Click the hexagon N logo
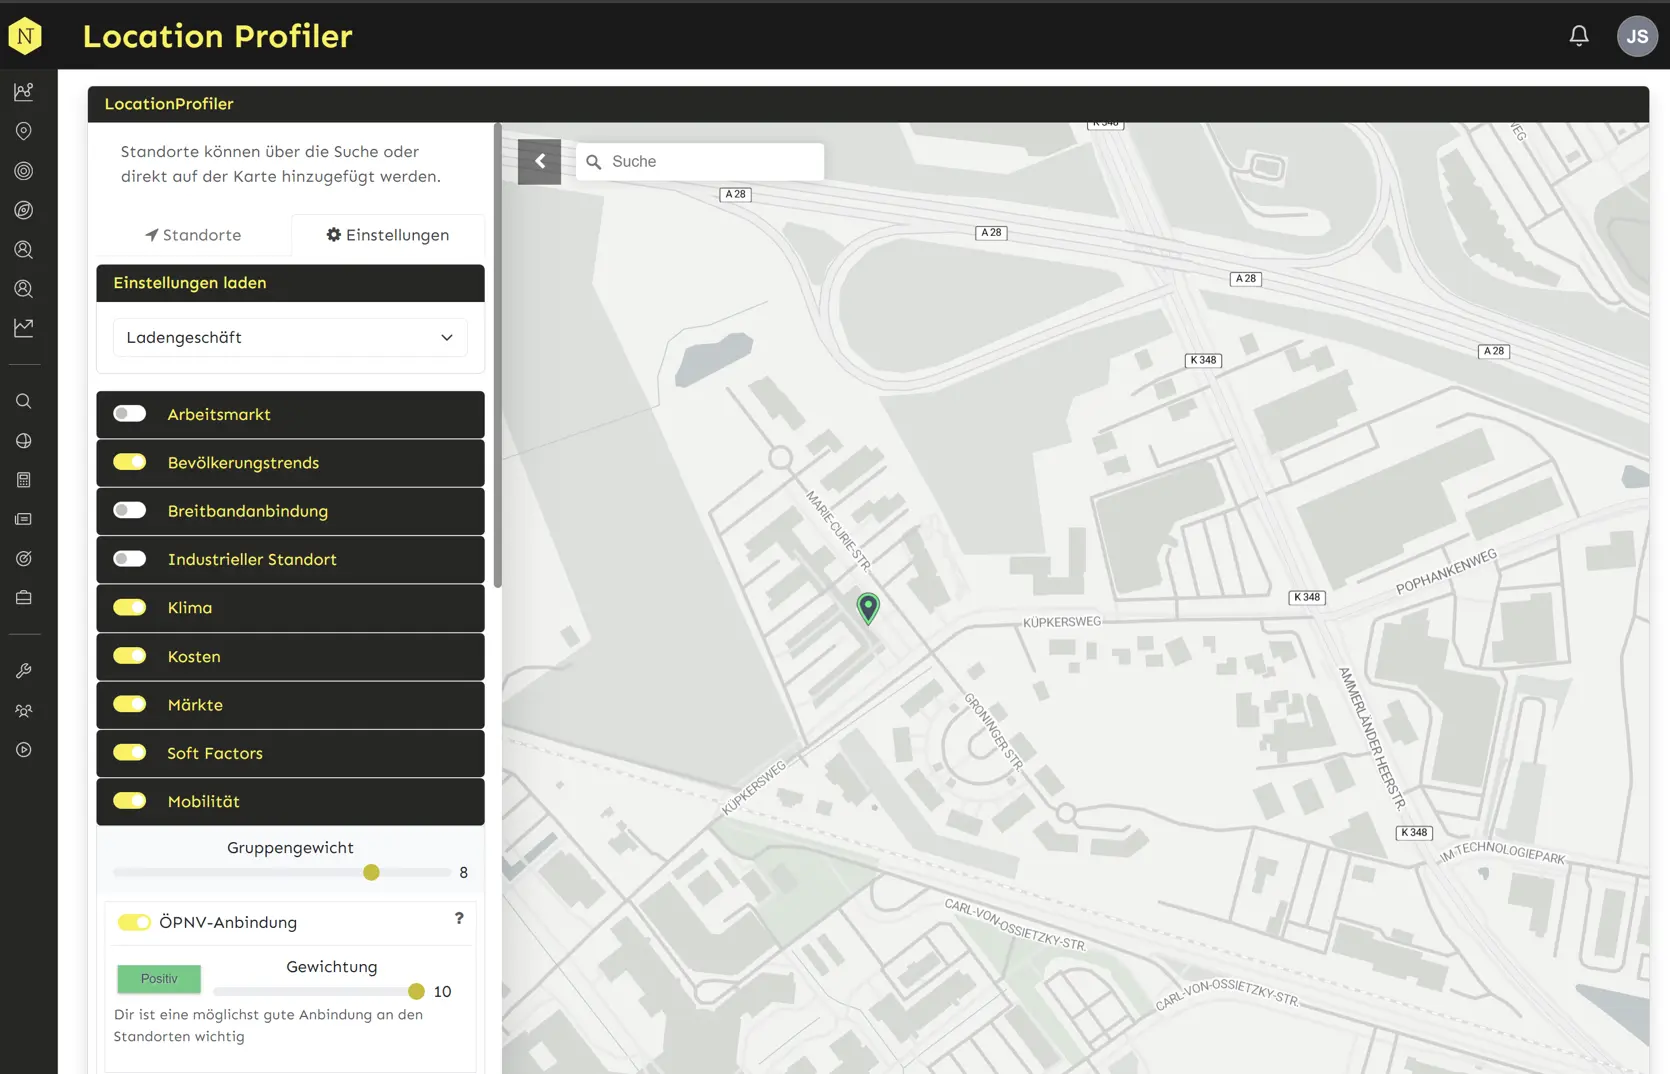 click(x=25, y=36)
